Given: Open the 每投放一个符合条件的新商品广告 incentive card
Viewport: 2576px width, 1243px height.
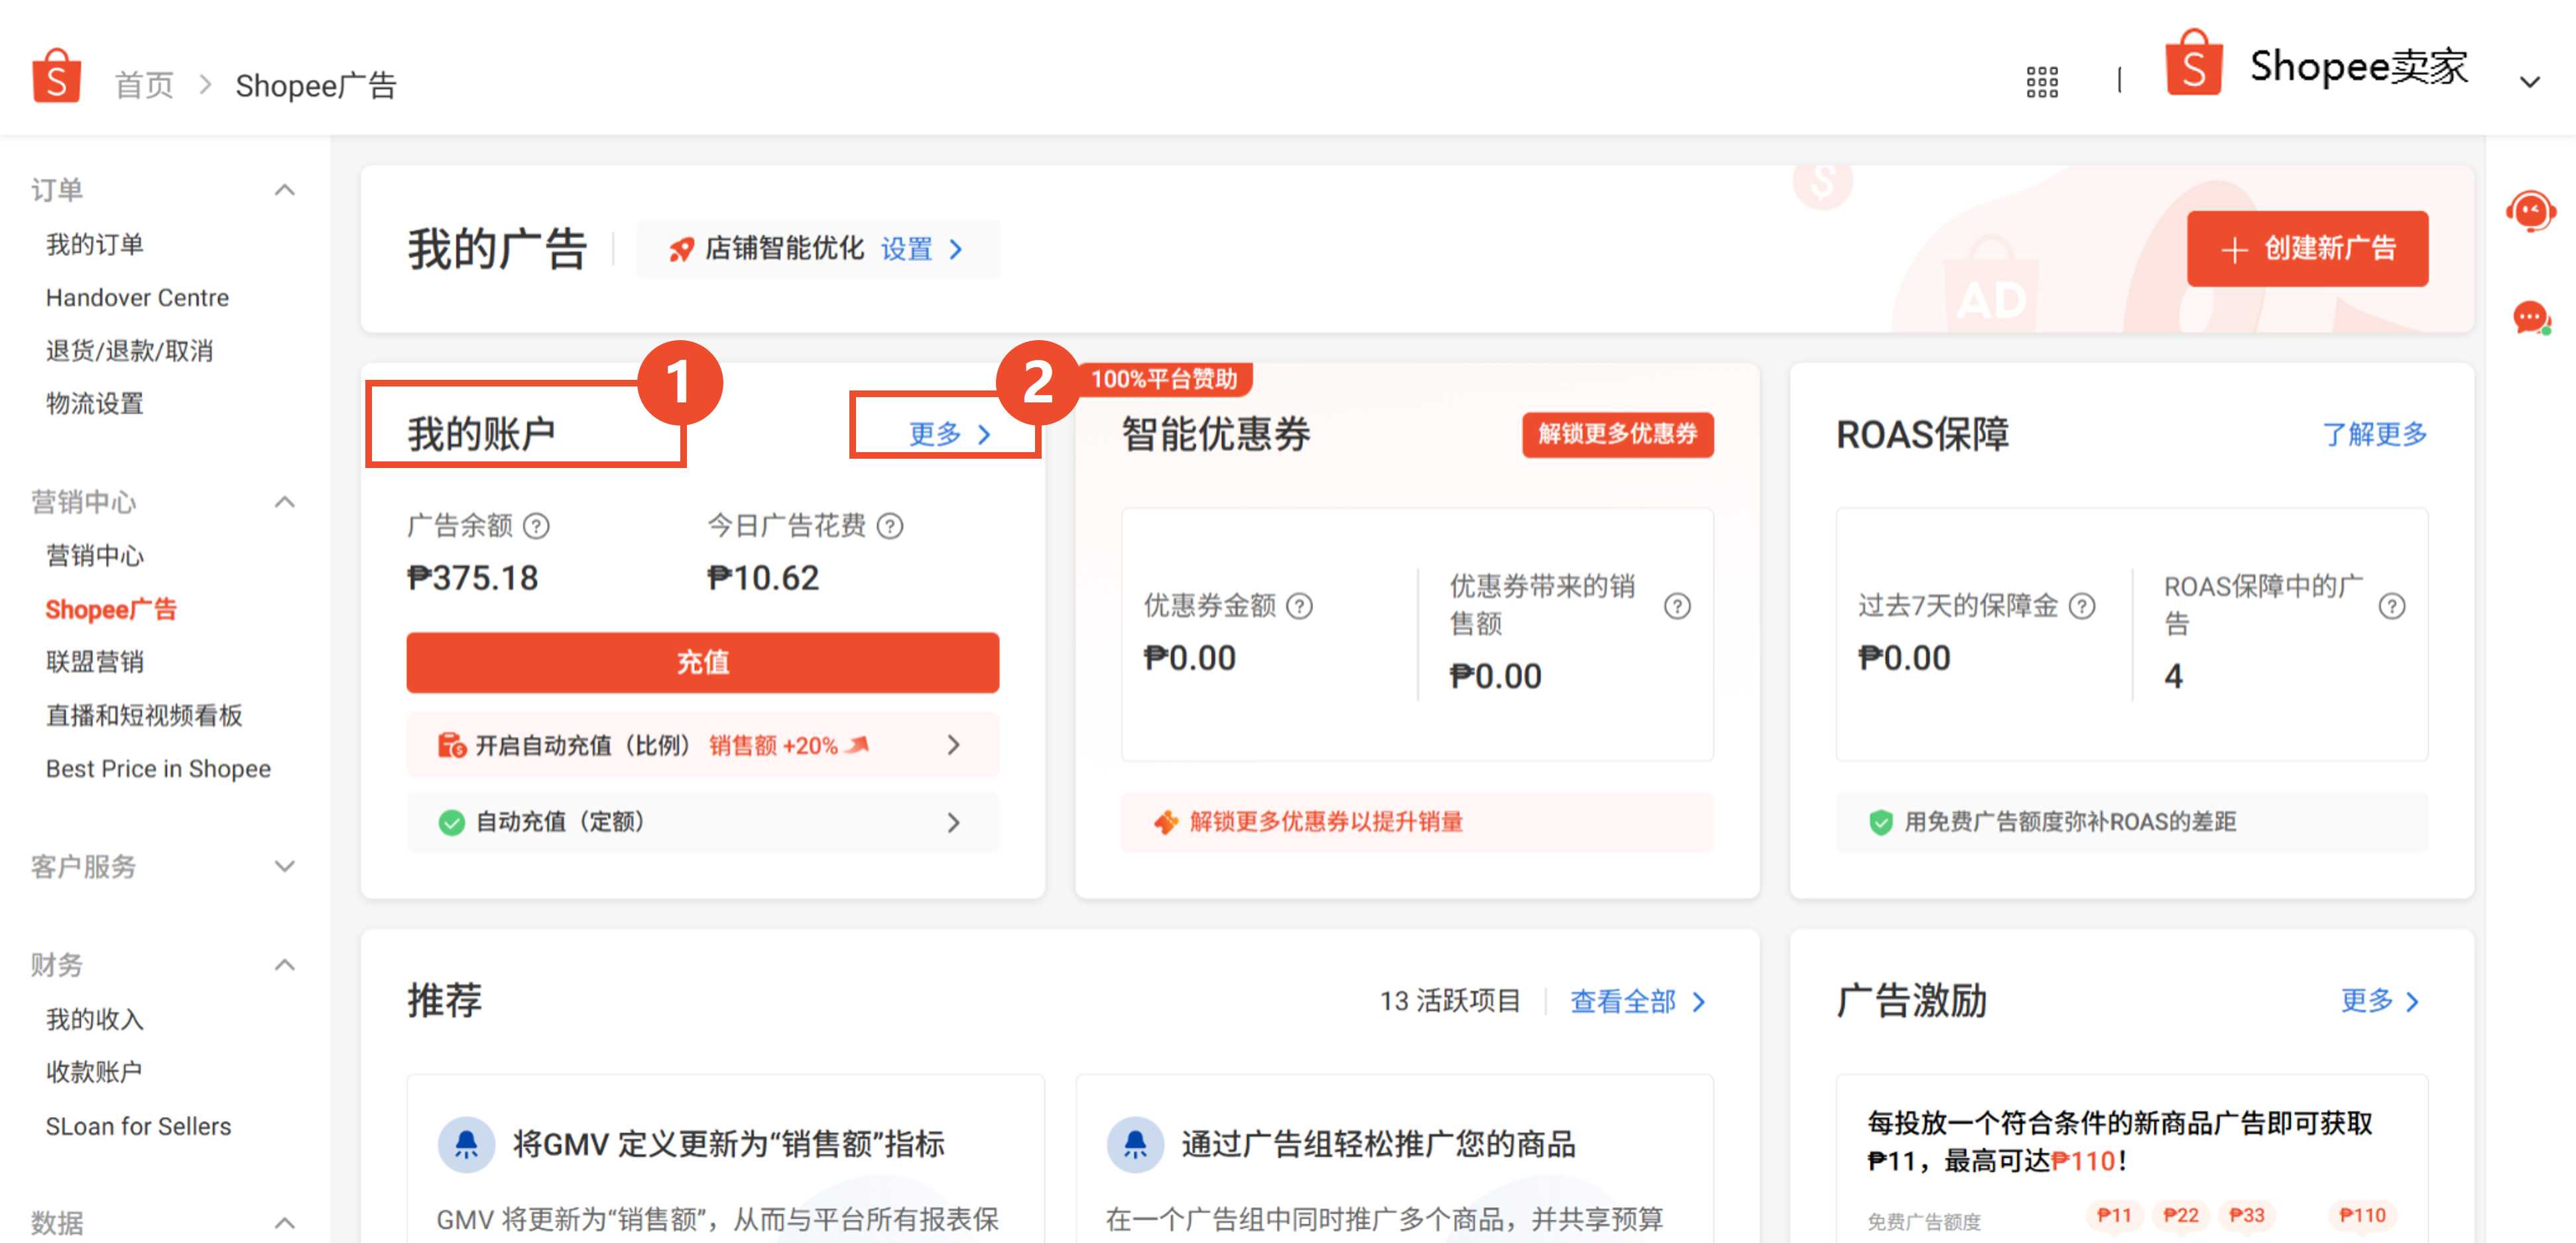Looking at the screenshot, I should coord(2132,1159).
